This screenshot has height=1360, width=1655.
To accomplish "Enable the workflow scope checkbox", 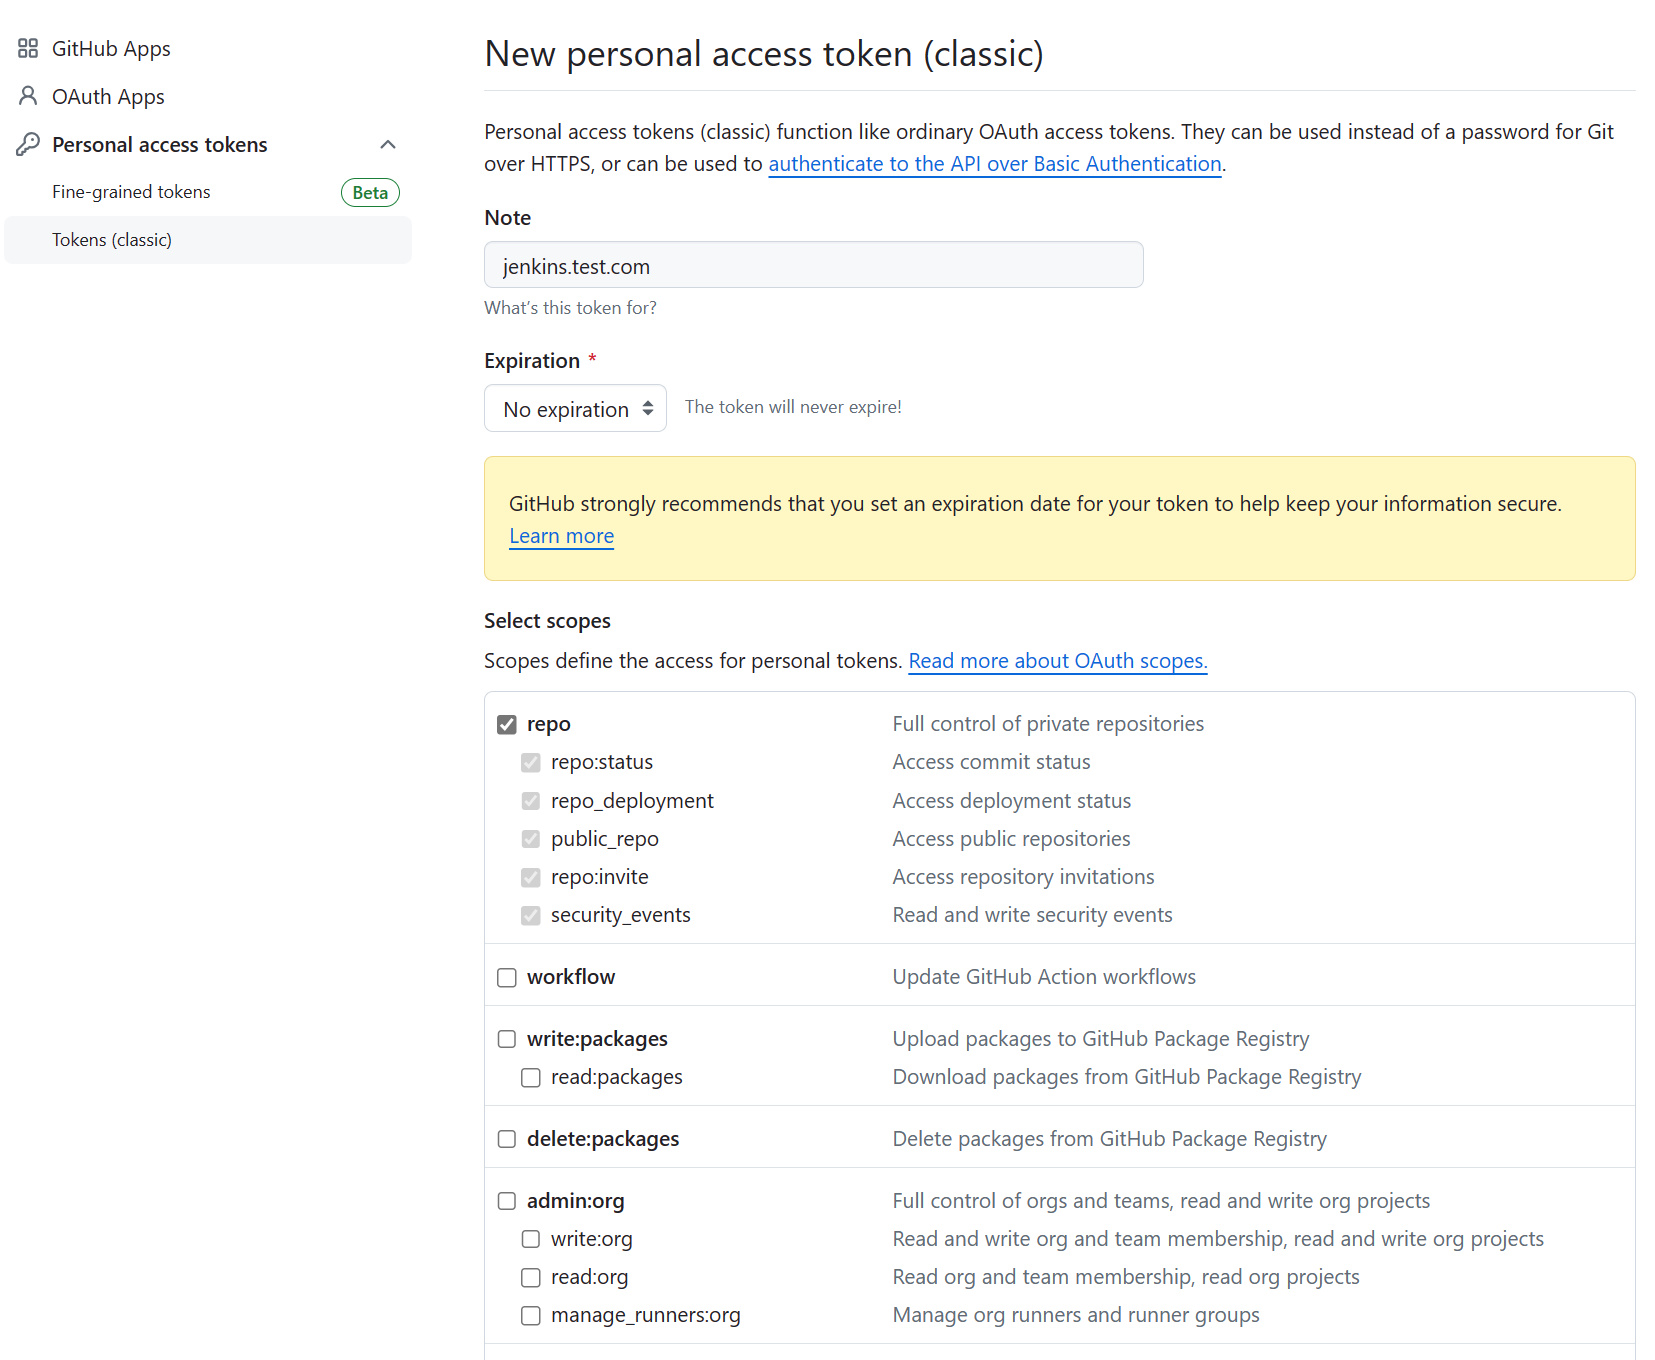I will pyautogui.click(x=507, y=977).
